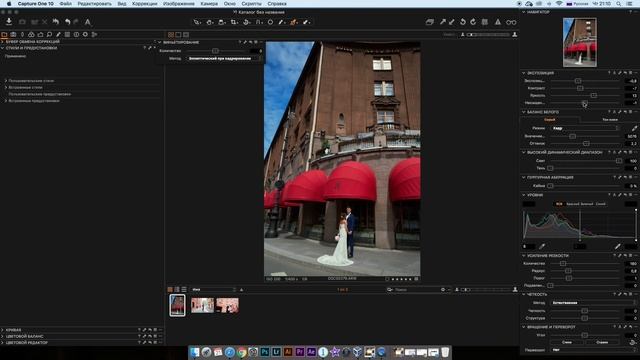Click the white balance eyedropper beside Режим

point(634,128)
